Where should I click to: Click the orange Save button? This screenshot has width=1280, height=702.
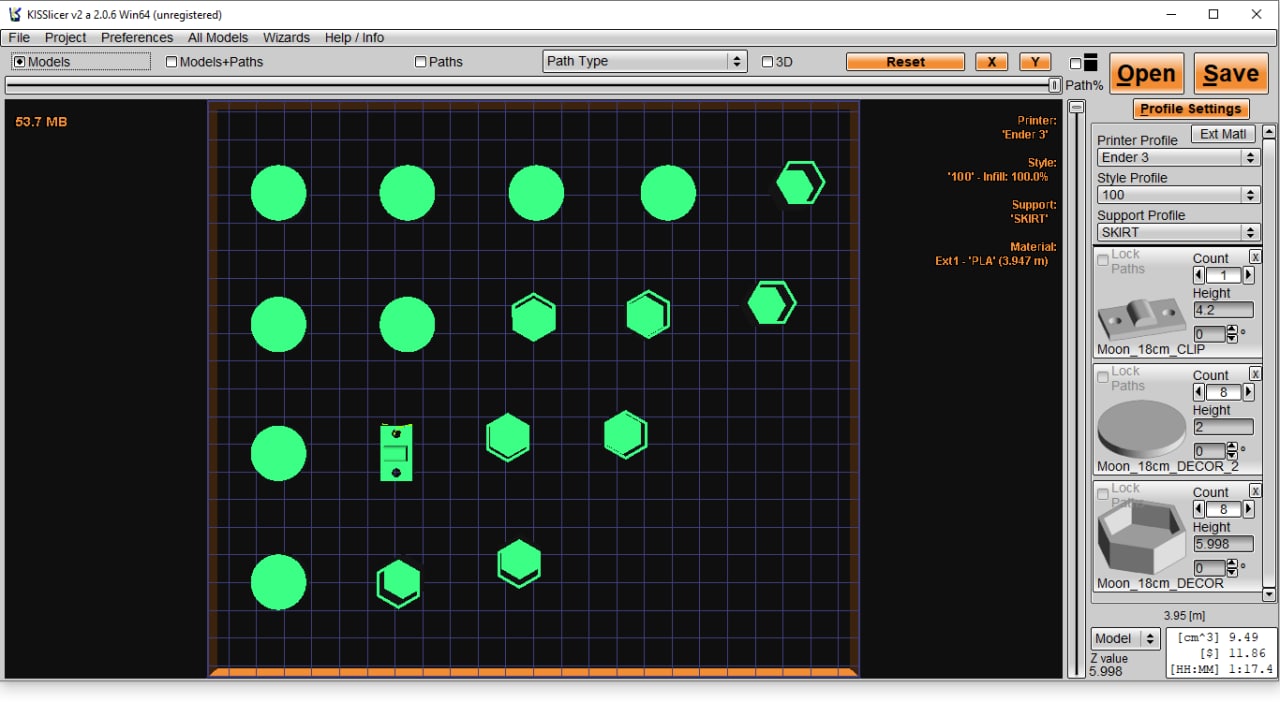tap(1231, 74)
